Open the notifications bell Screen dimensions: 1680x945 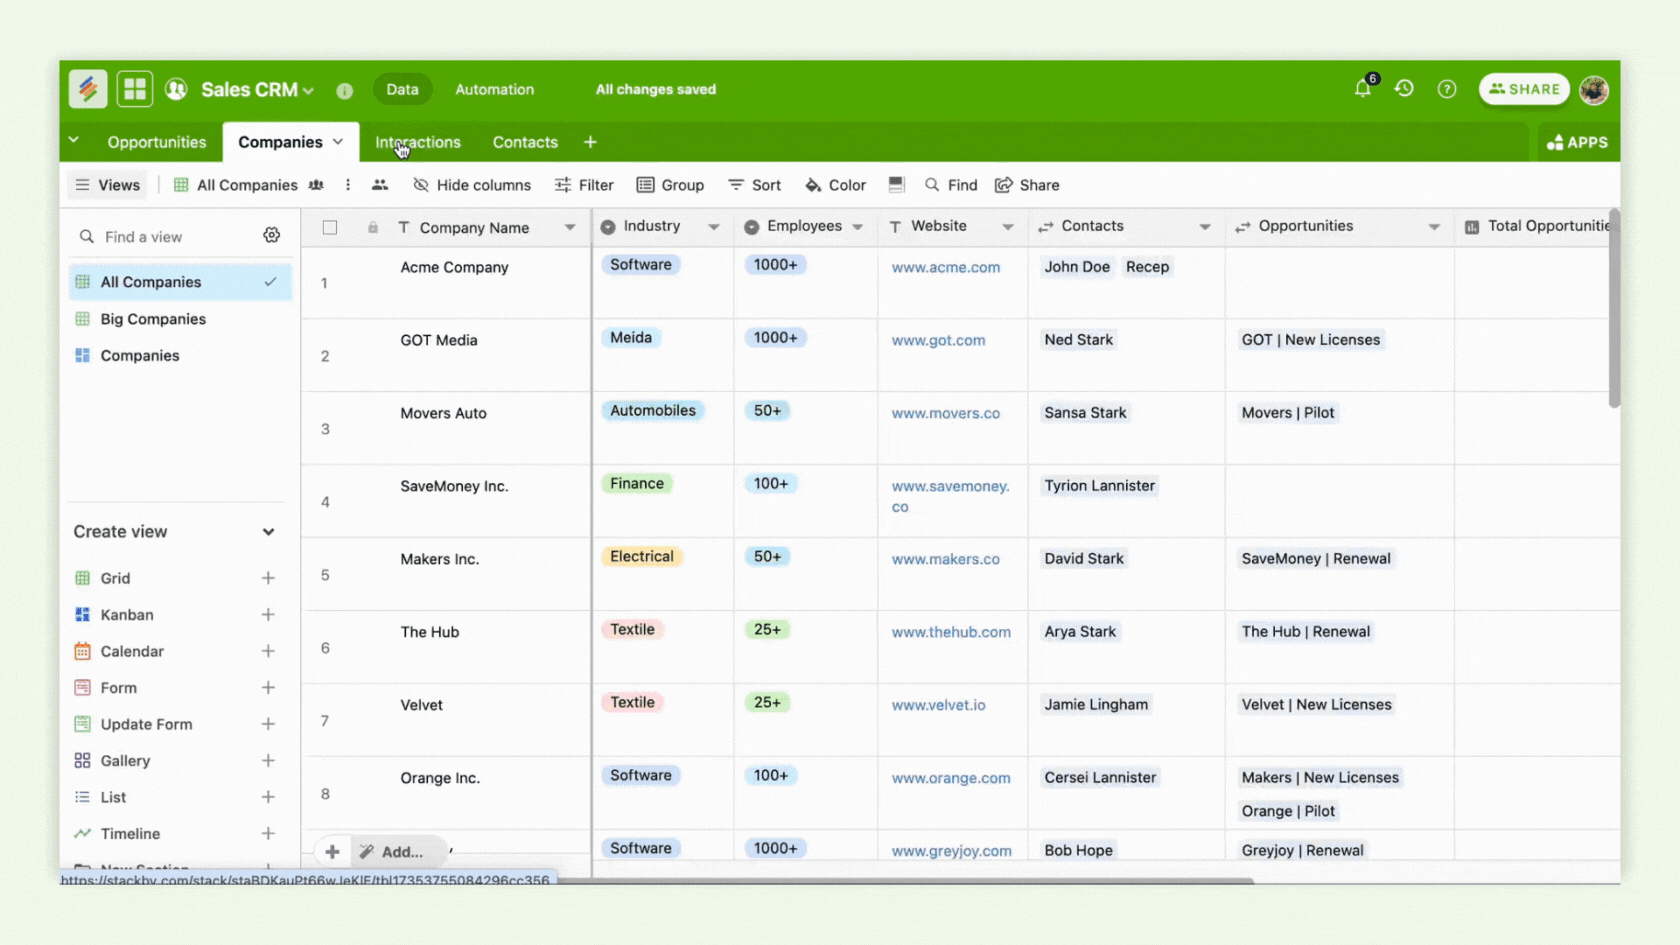1363,88
